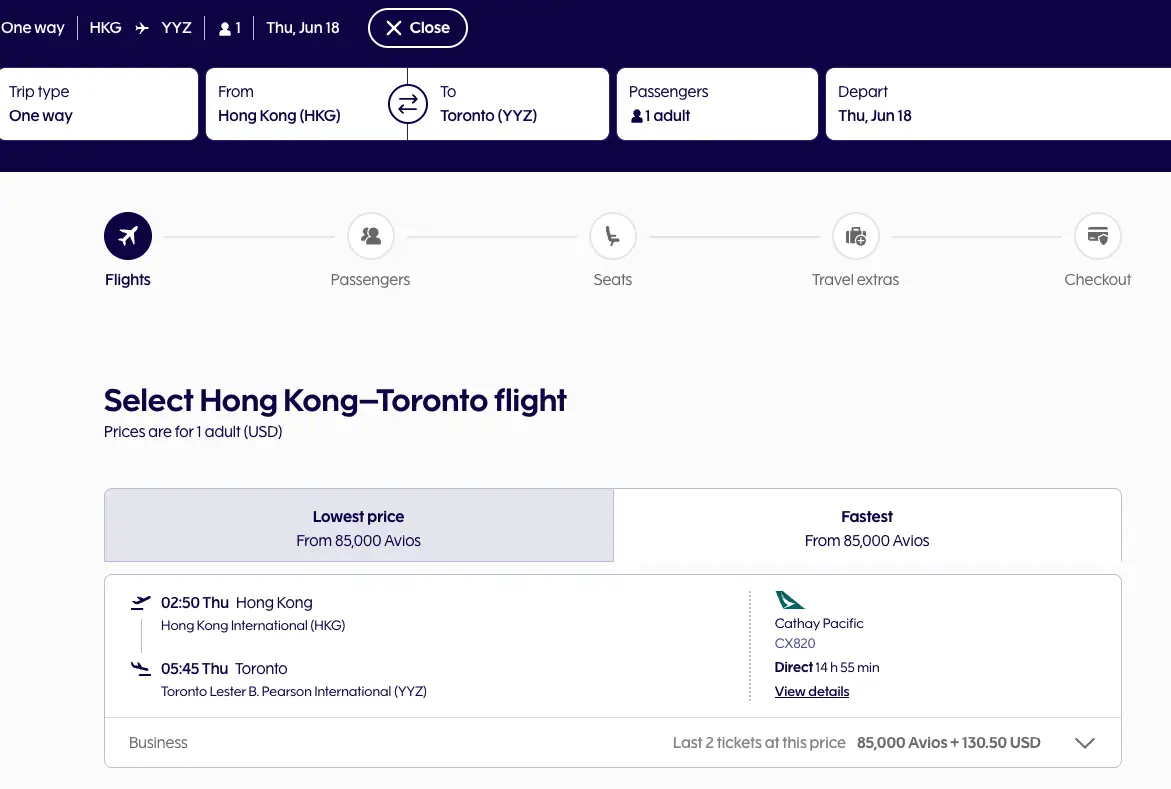The height and width of the screenshot is (789, 1171).
Task: Edit the To Toronto field
Action: (x=515, y=104)
